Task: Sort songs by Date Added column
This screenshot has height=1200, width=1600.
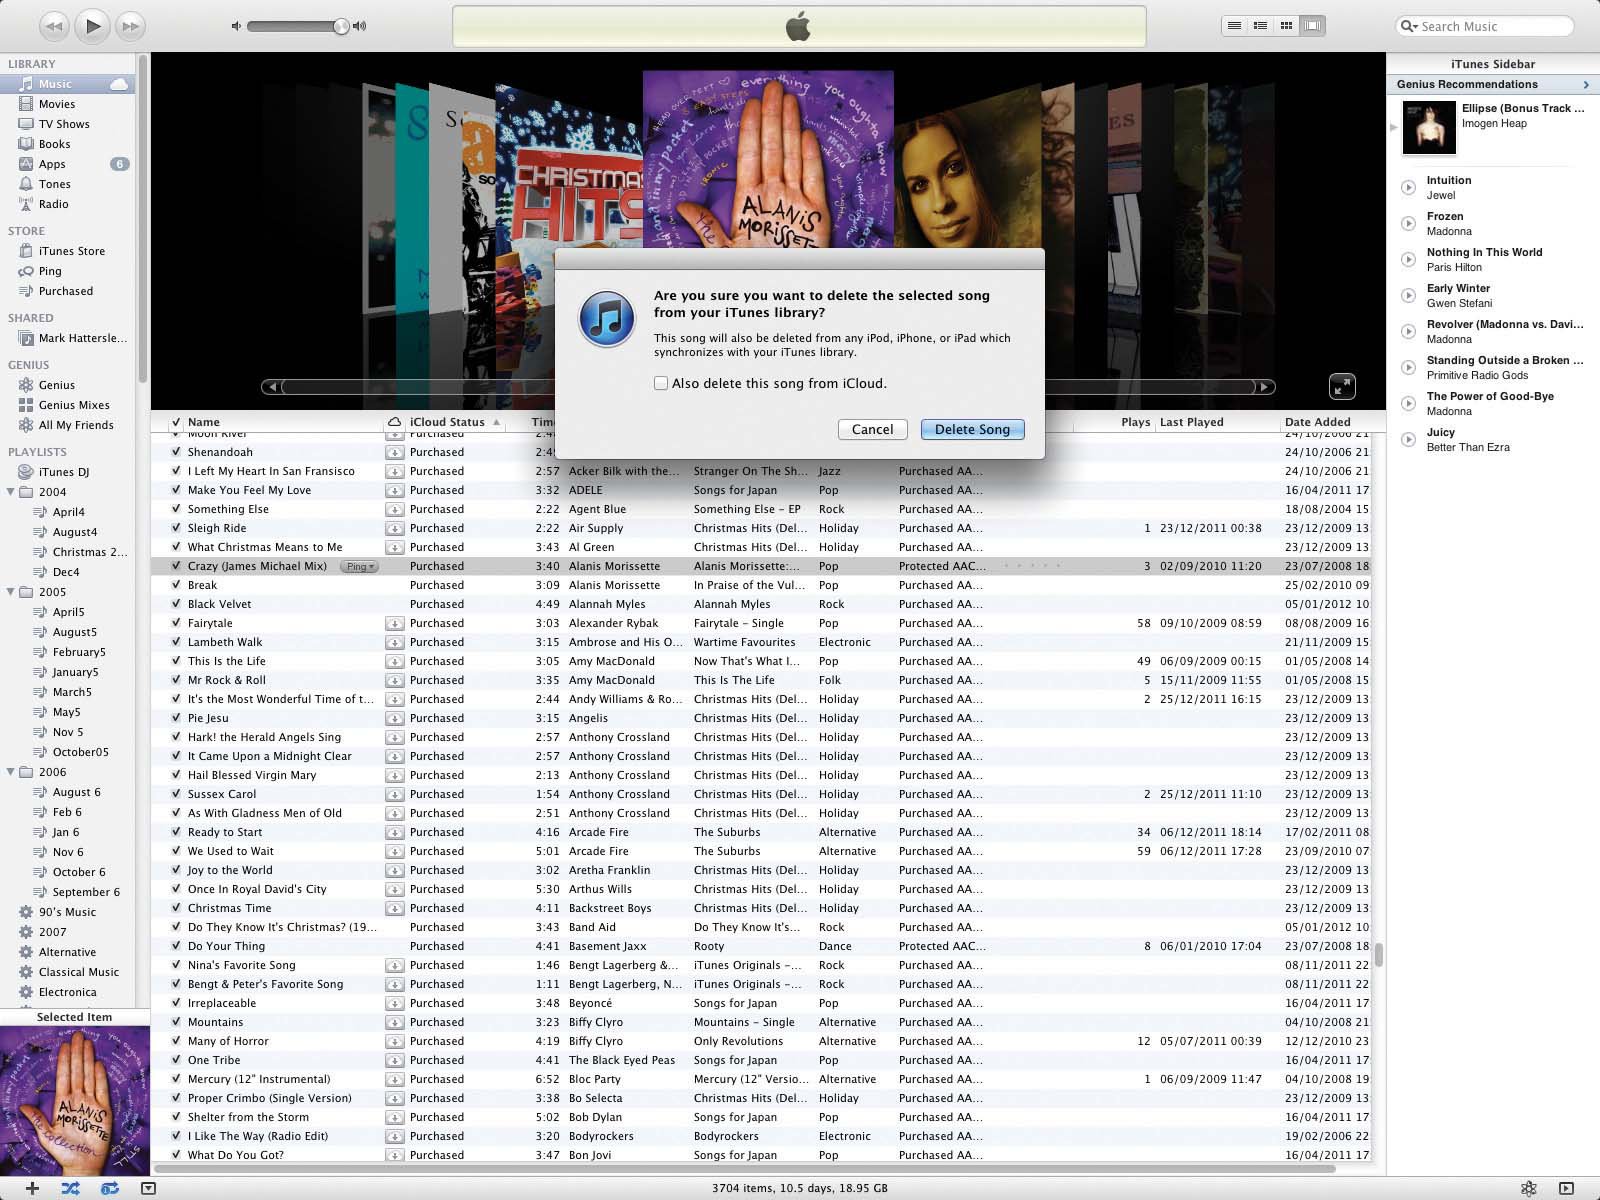Action: pyautogui.click(x=1326, y=422)
